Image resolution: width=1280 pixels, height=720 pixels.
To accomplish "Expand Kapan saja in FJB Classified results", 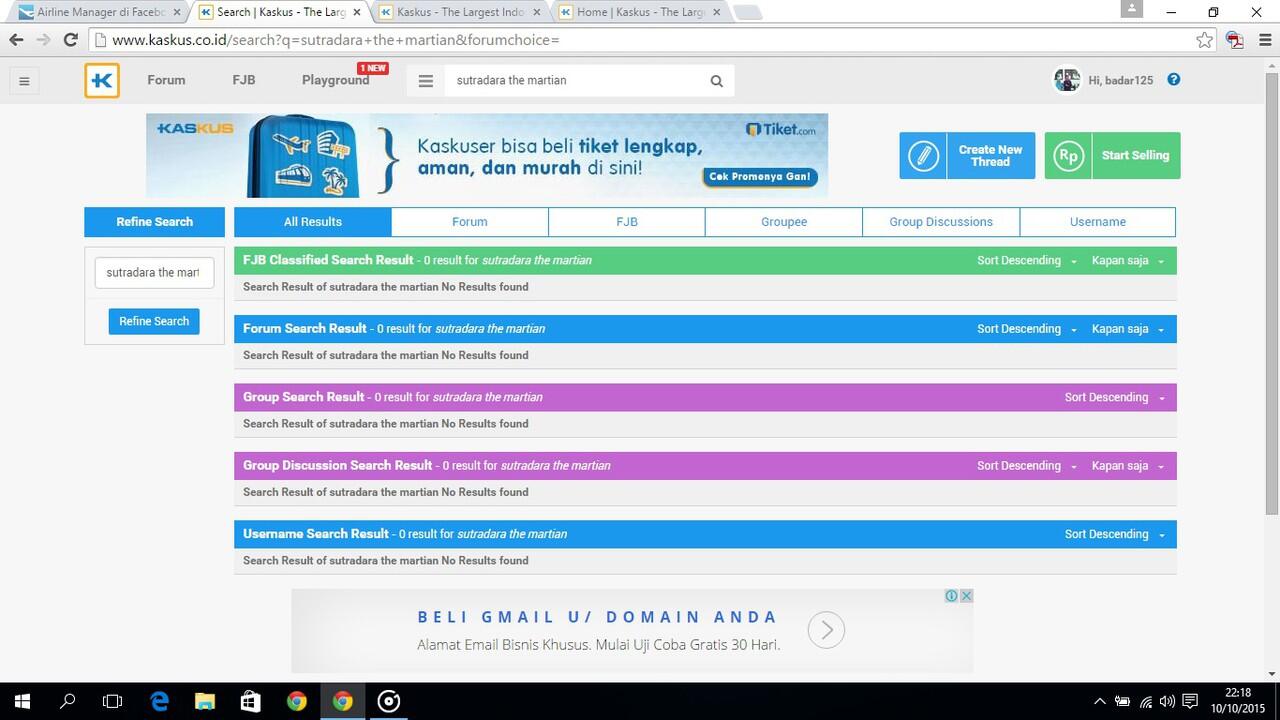I will 1128,261.
